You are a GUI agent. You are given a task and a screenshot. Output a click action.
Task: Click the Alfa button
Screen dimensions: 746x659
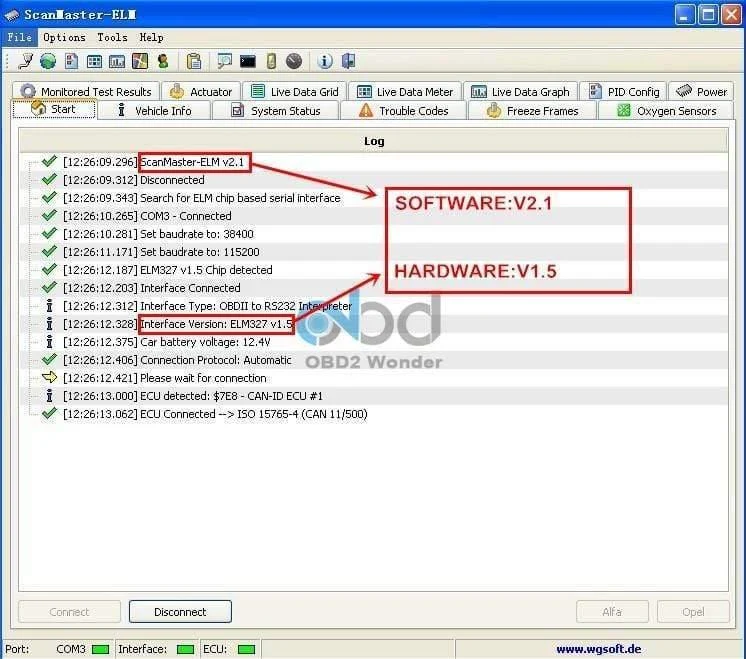point(612,611)
